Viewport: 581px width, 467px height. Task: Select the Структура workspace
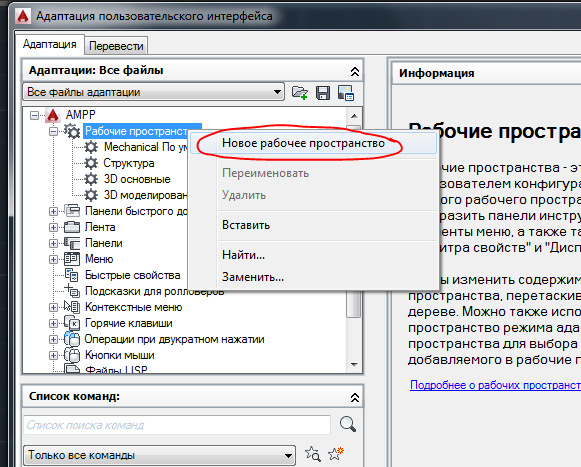click(129, 163)
